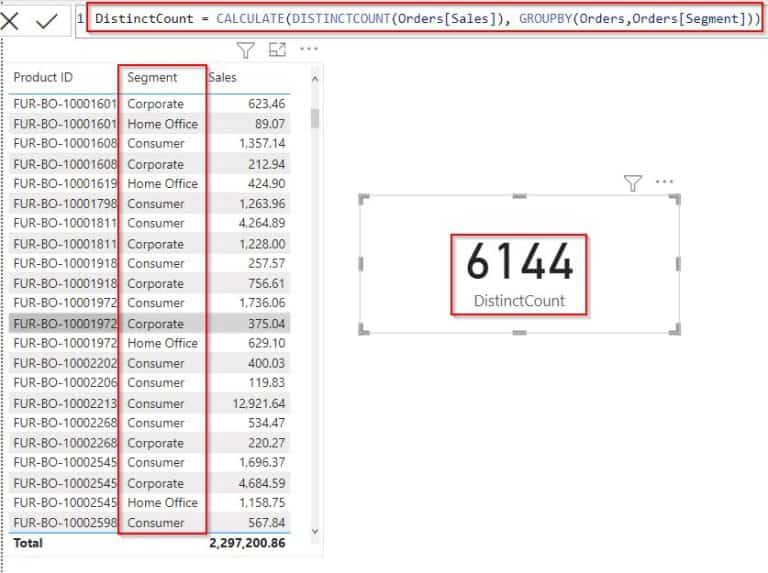
Task: Select Sales cell 400.03
Action: pyautogui.click(x=266, y=363)
